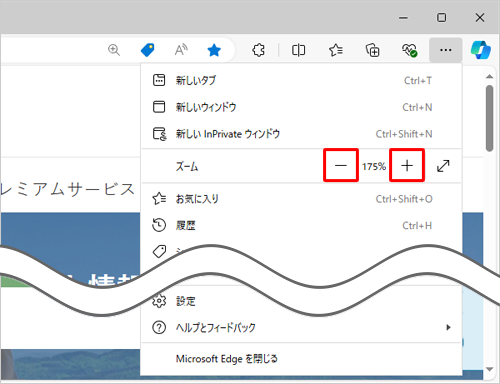The width and height of the screenshot is (500, 384).
Task: Click the Settings and more ellipsis button
Action: click(x=446, y=50)
